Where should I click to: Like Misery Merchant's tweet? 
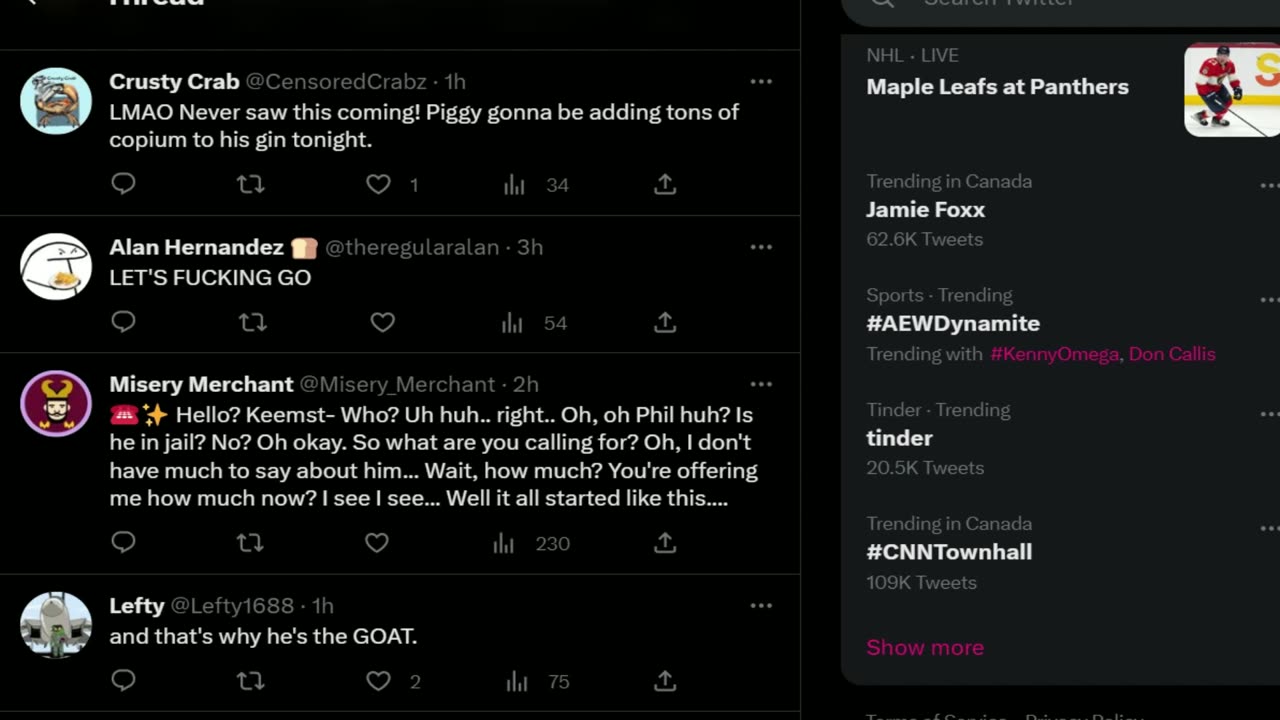coord(376,543)
